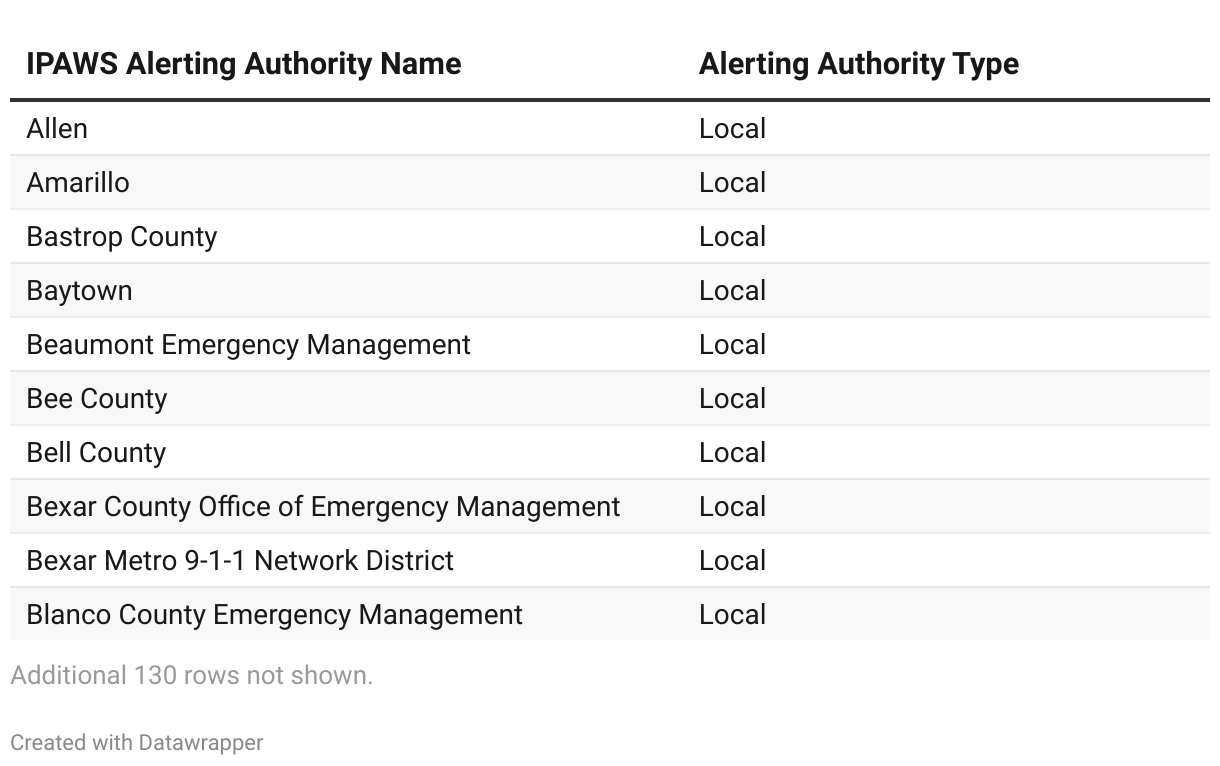Image resolution: width=1220 pixels, height=766 pixels.
Task: Click the Bell County entry
Action: (x=96, y=453)
